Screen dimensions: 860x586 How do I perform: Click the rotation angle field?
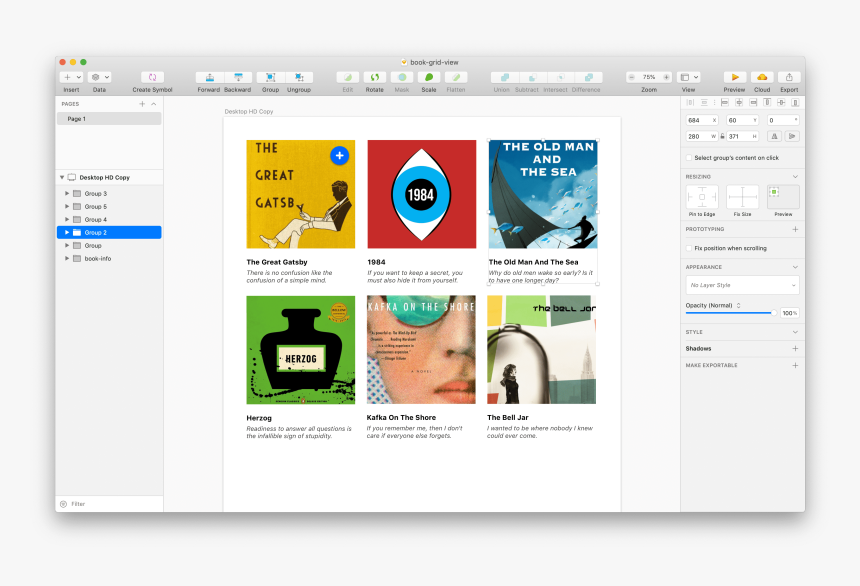783,120
